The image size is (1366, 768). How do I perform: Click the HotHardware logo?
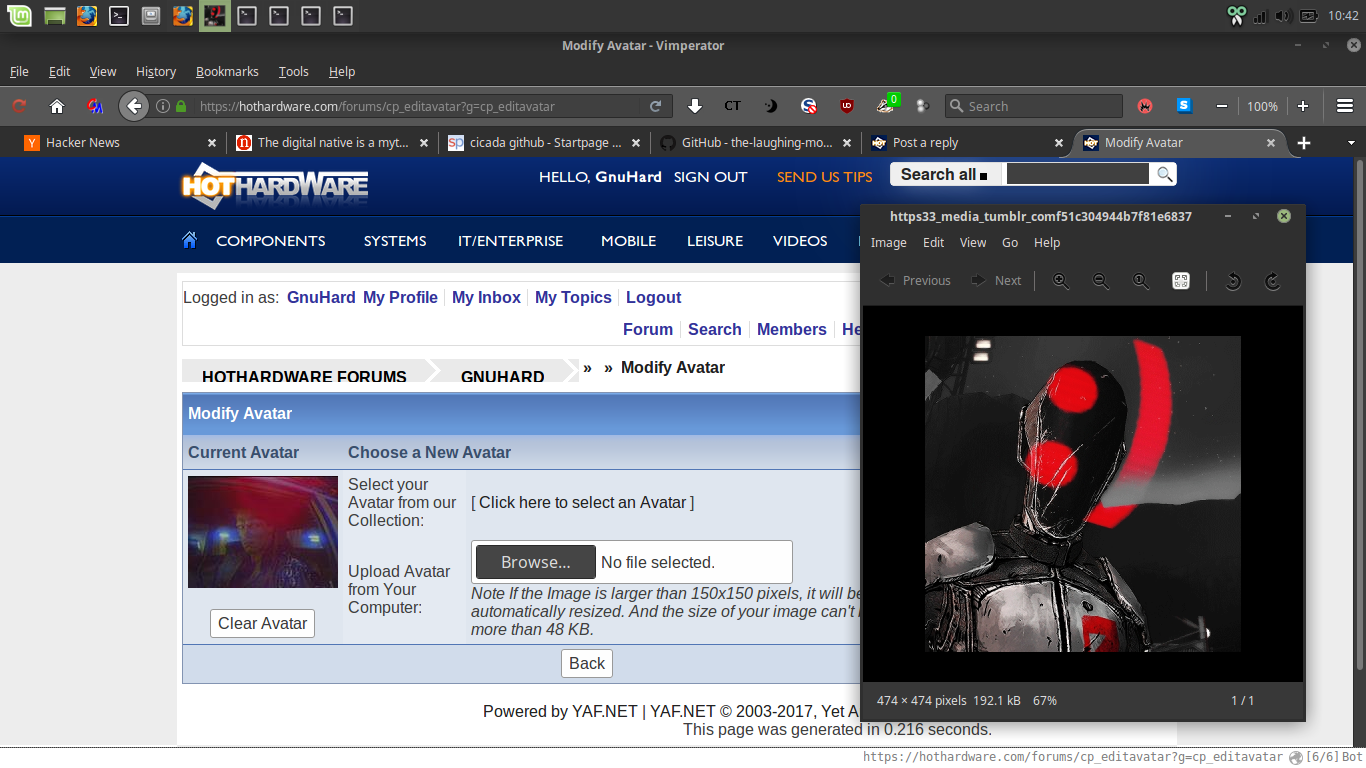[274, 185]
